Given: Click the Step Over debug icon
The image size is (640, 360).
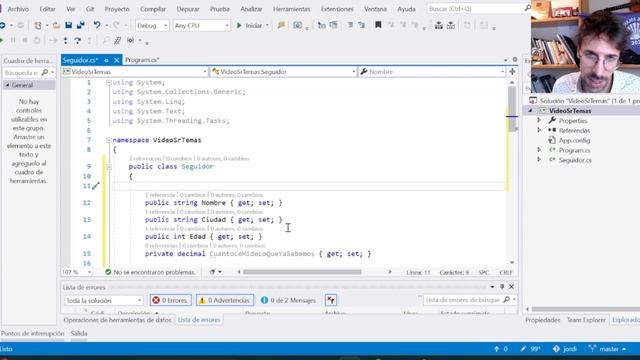Looking at the screenshot, I should click(78, 40).
